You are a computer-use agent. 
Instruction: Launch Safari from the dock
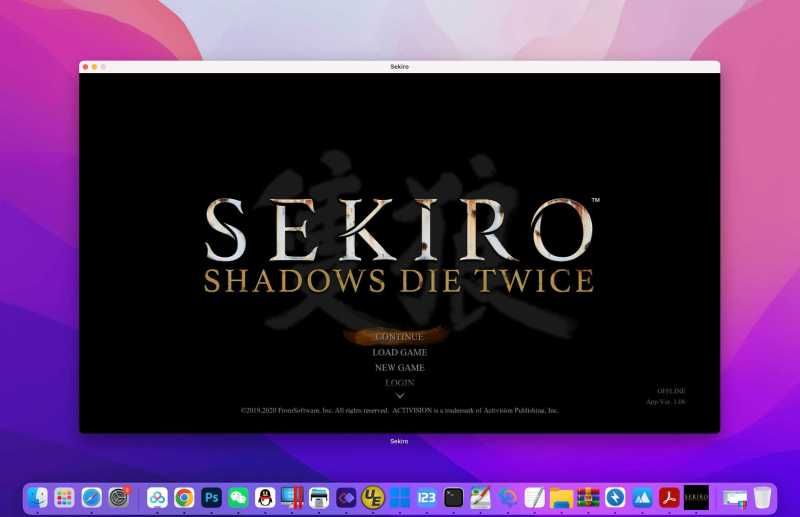pyautogui.click(x=92, y=498)
